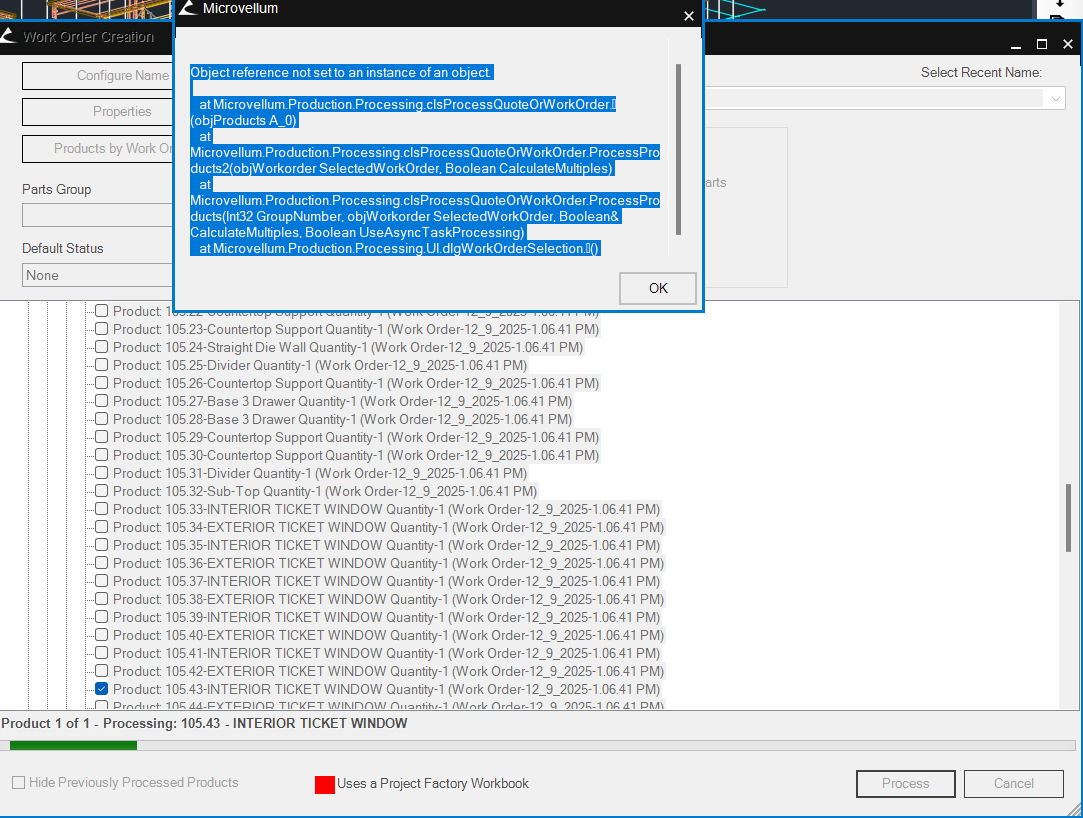
Task: Click the 'Uses a Project Factory Workbook' label
Action: (432, 783)
